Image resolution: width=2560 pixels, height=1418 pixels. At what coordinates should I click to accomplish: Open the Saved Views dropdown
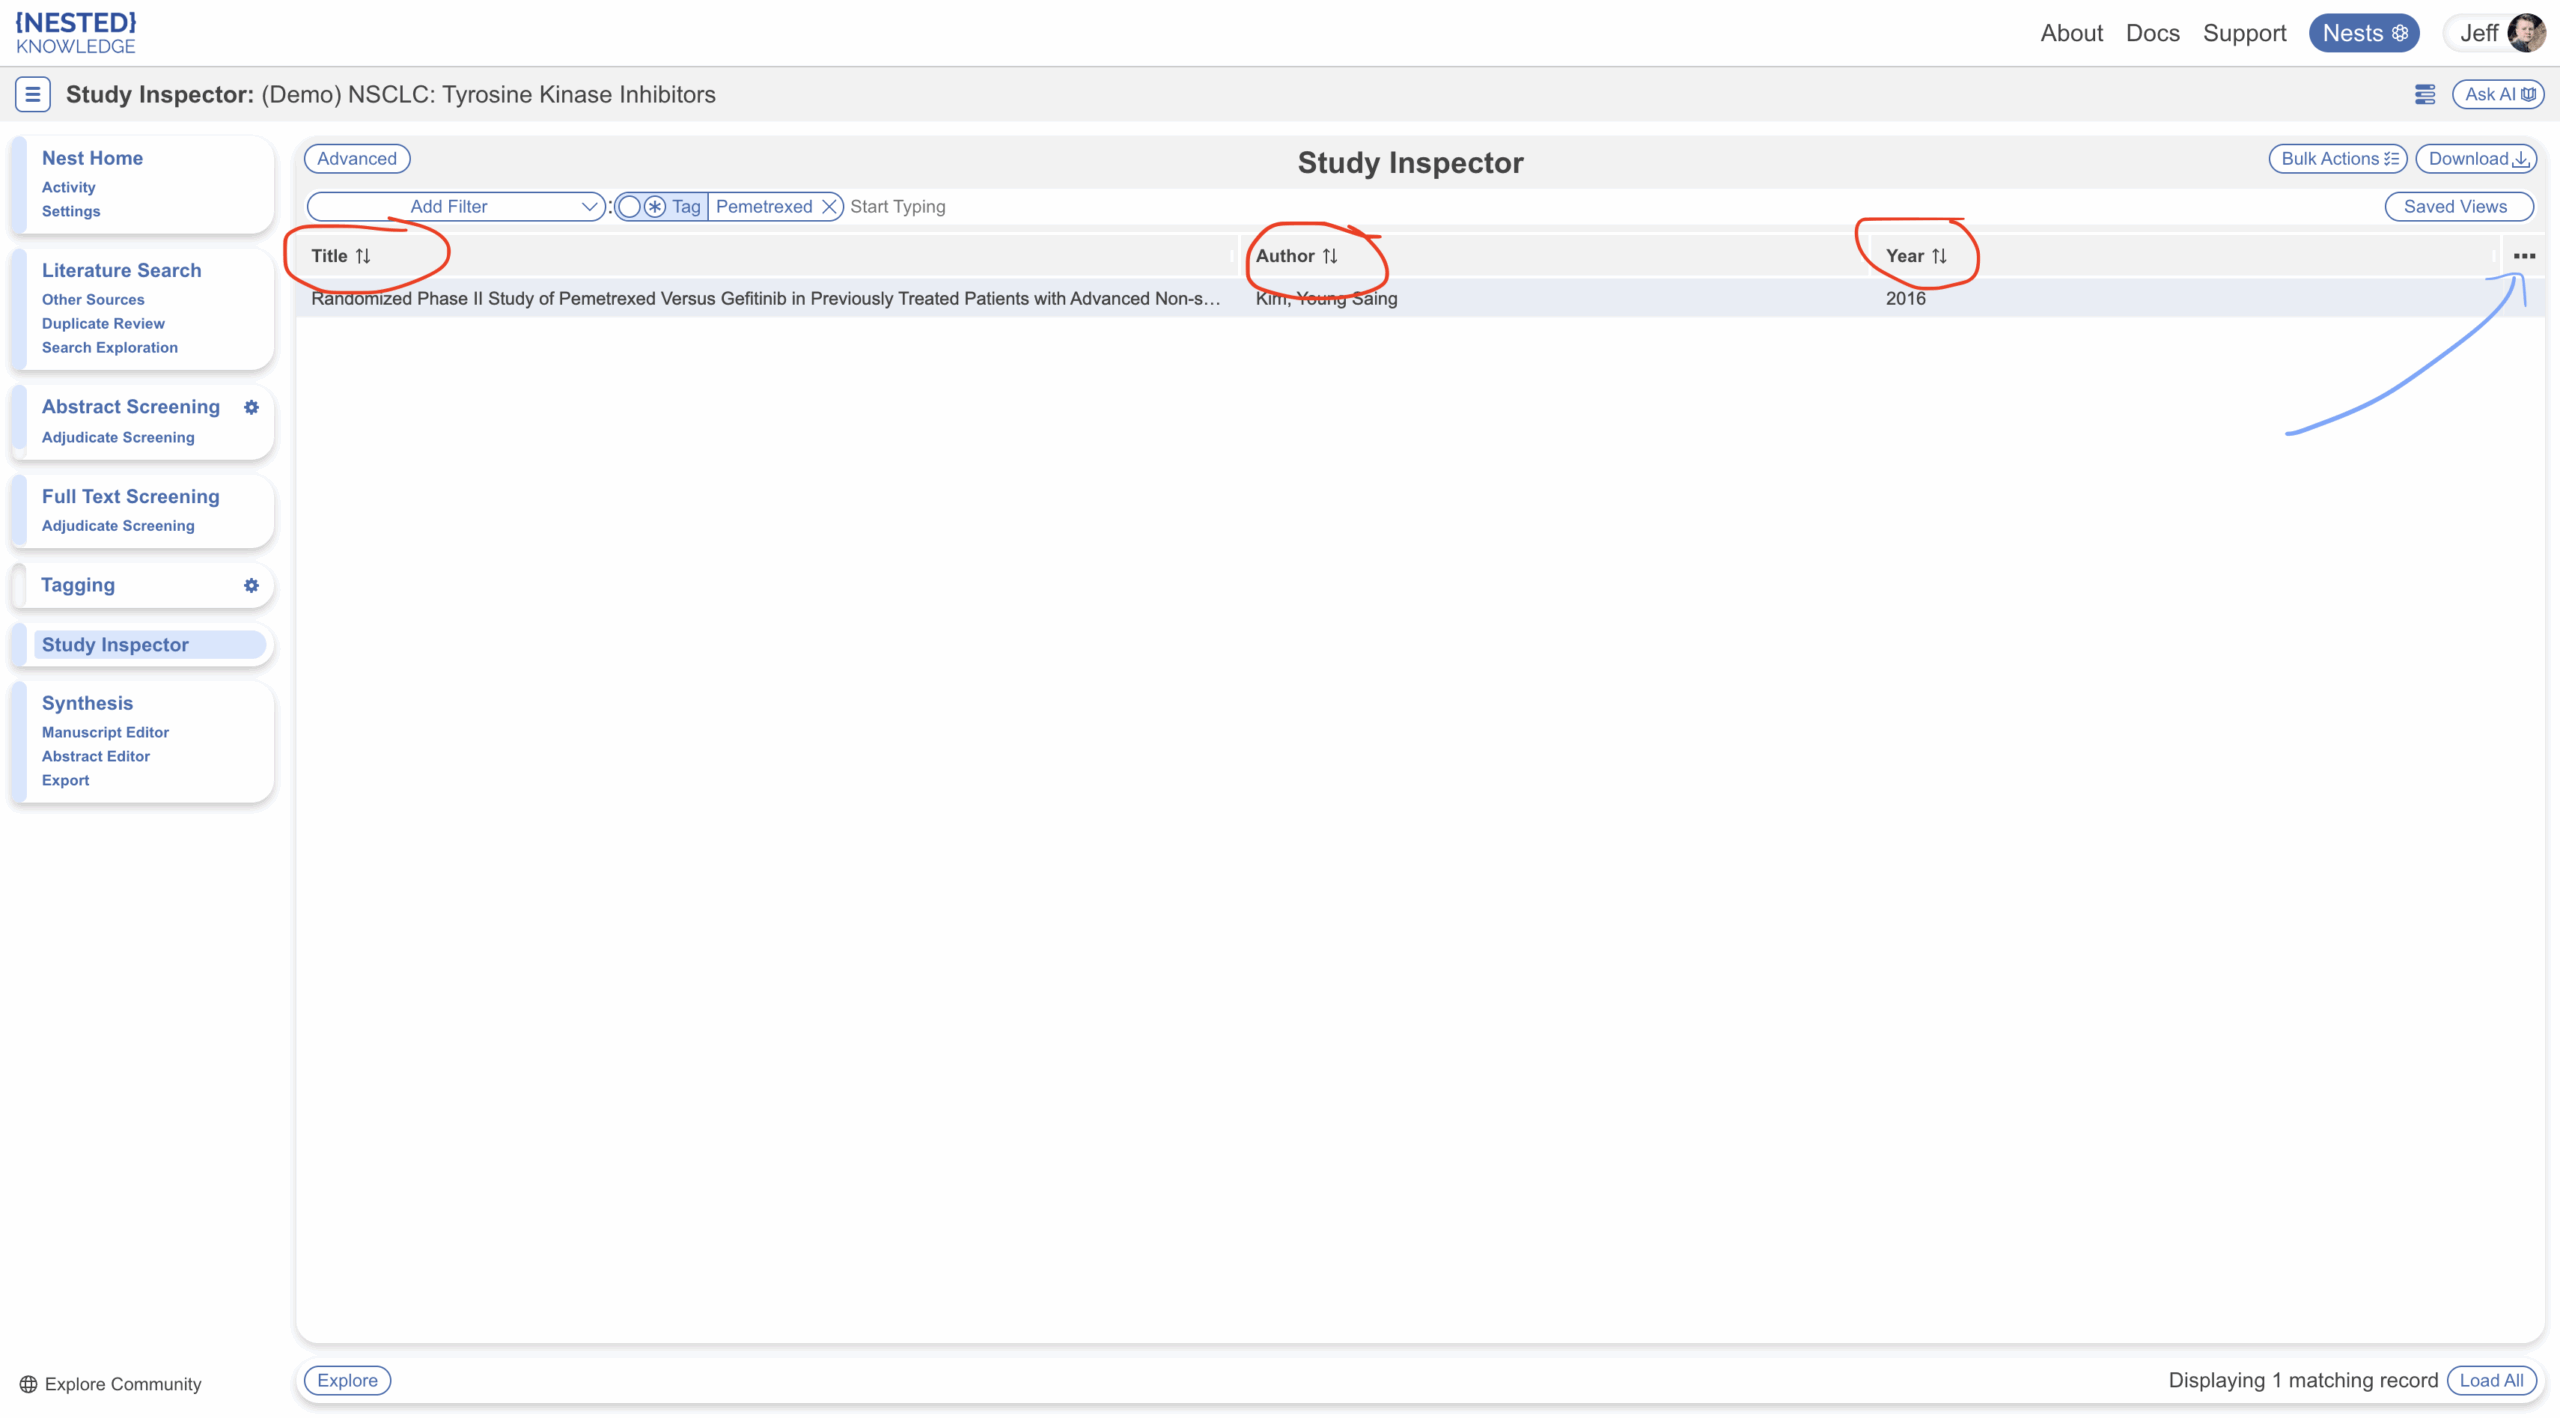tap(2458, 206)
